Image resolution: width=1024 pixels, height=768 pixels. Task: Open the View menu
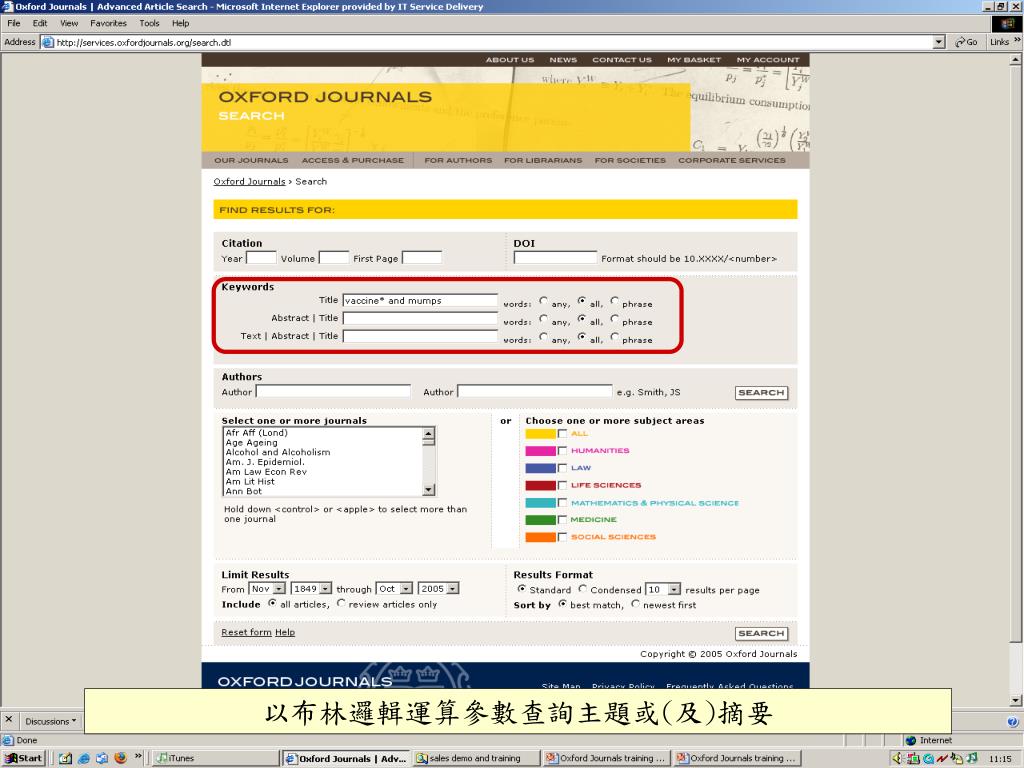tap(69, 23)
